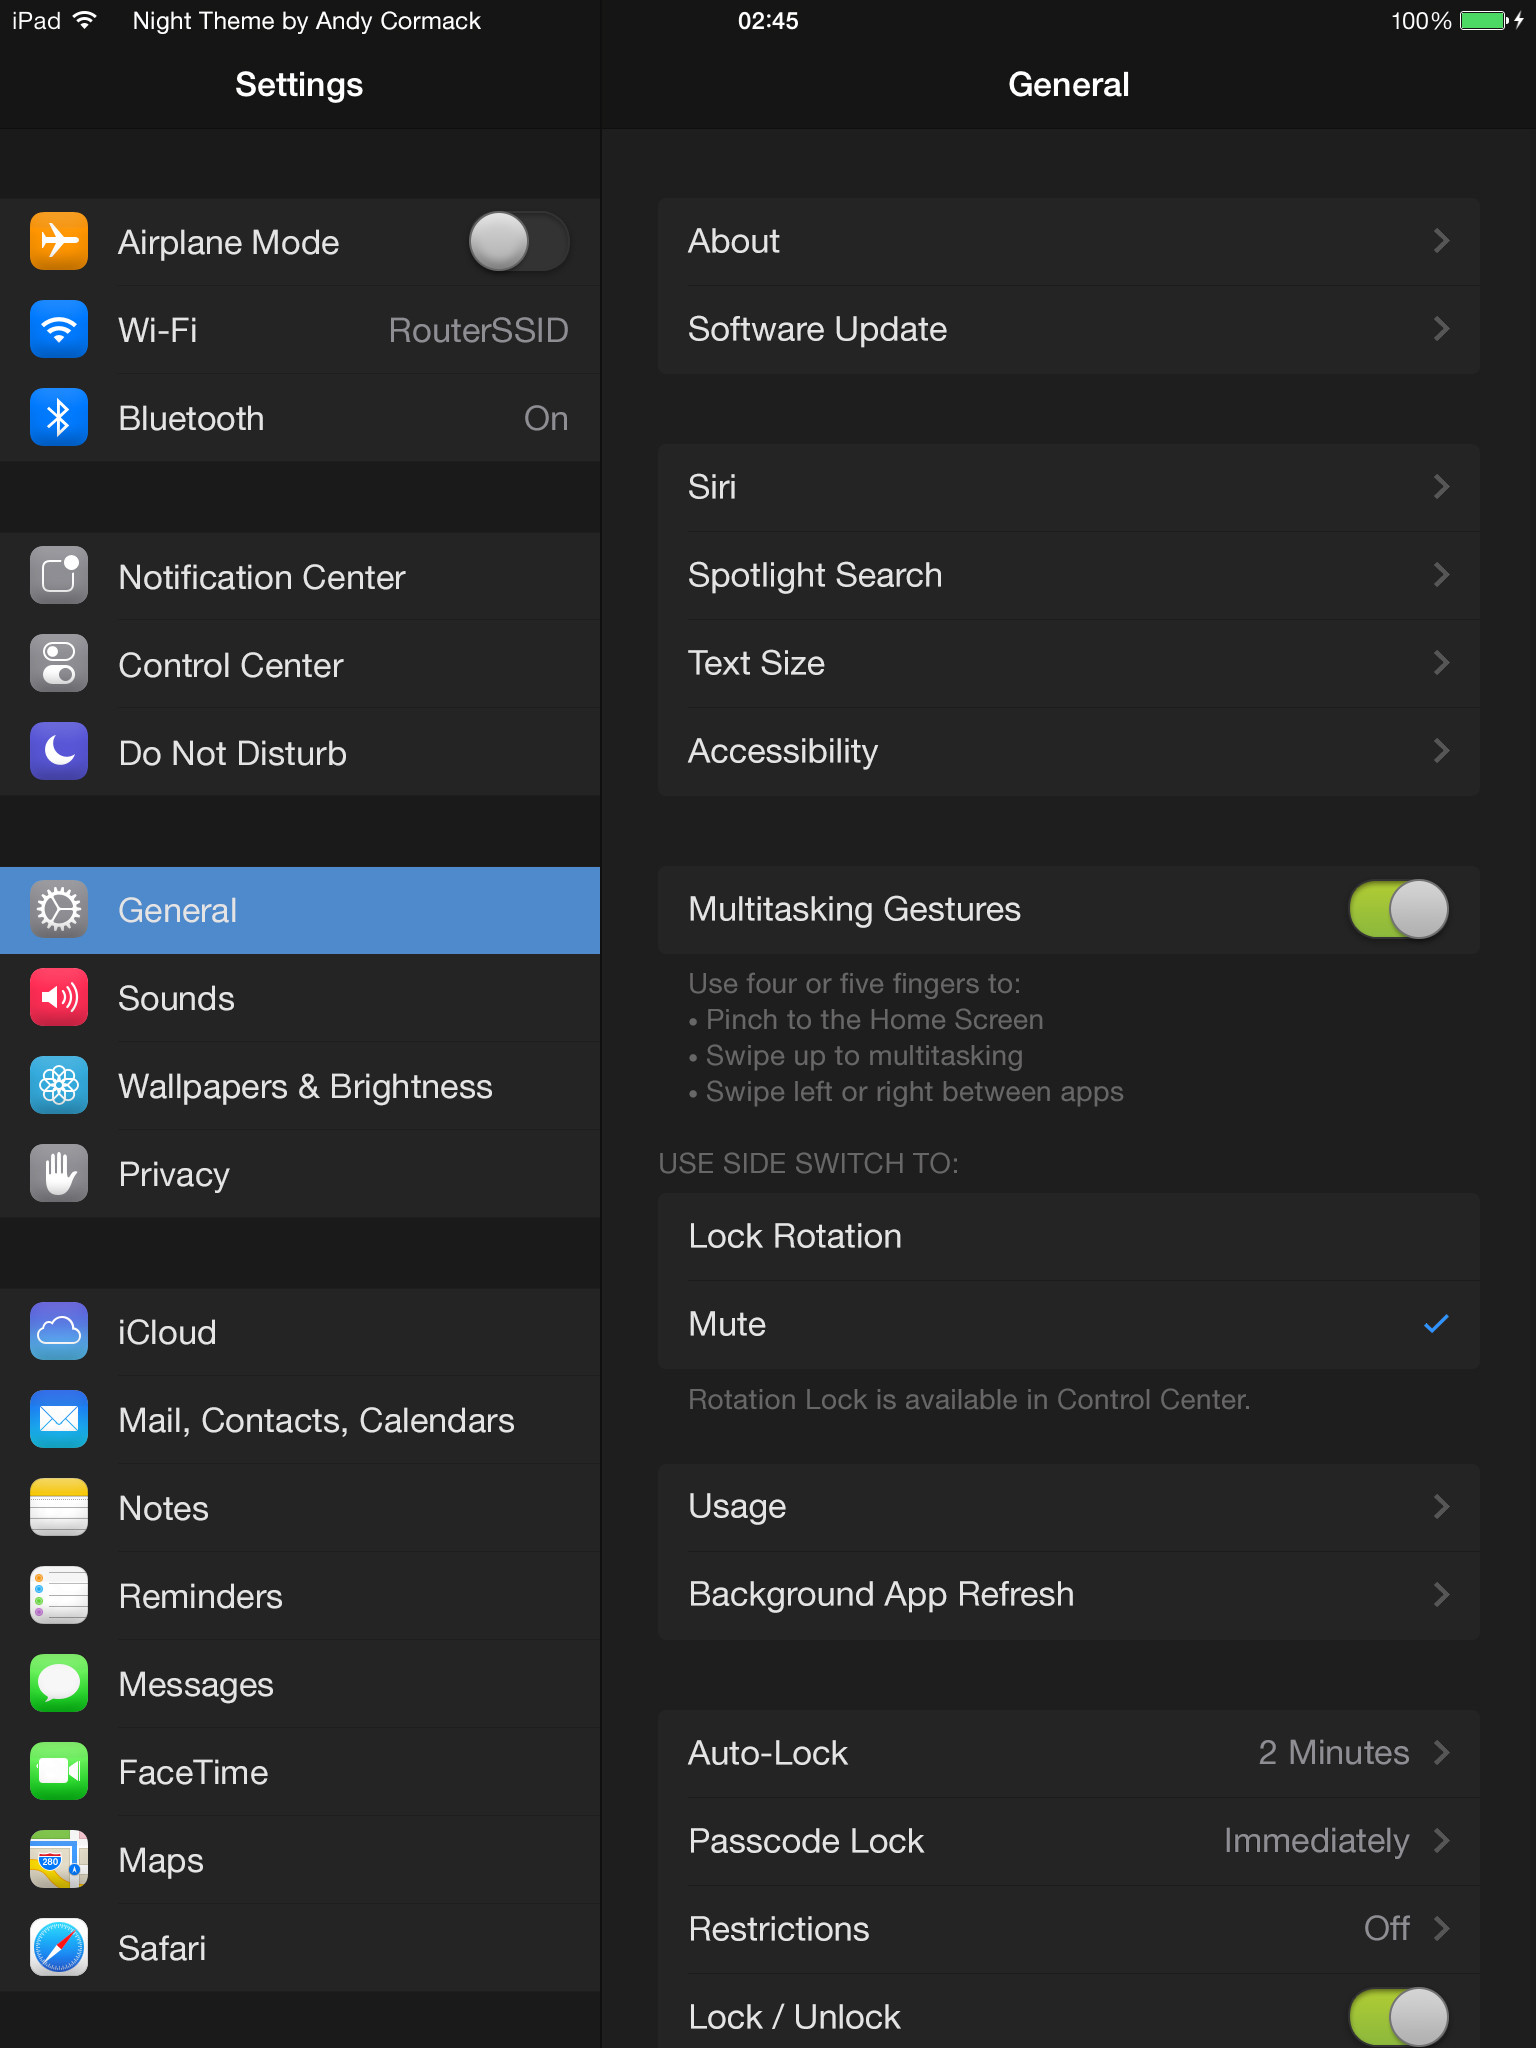
Task: Tap the blue checkmark beside Mute
Action: click(x=1436, y=1324)
